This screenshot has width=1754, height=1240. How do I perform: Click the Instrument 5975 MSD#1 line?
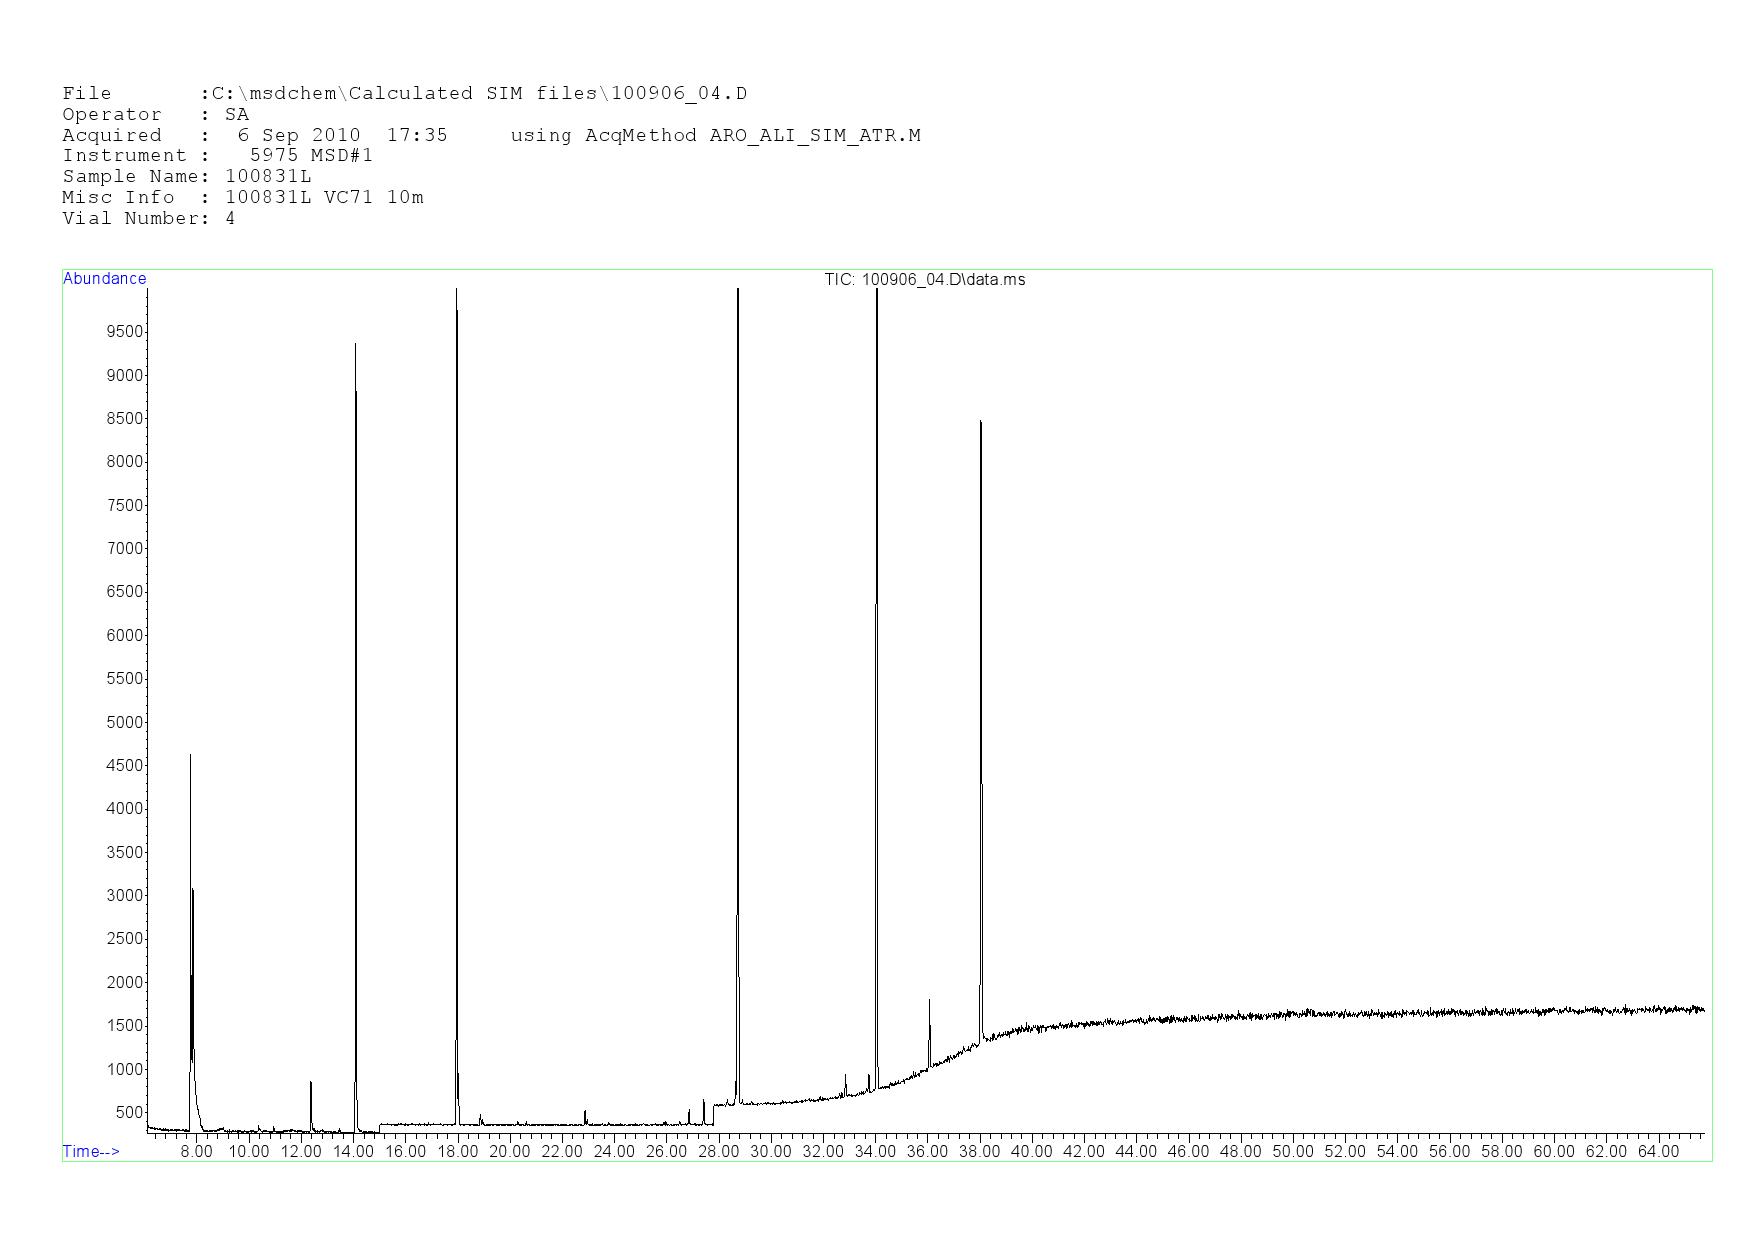coord(217,156)
